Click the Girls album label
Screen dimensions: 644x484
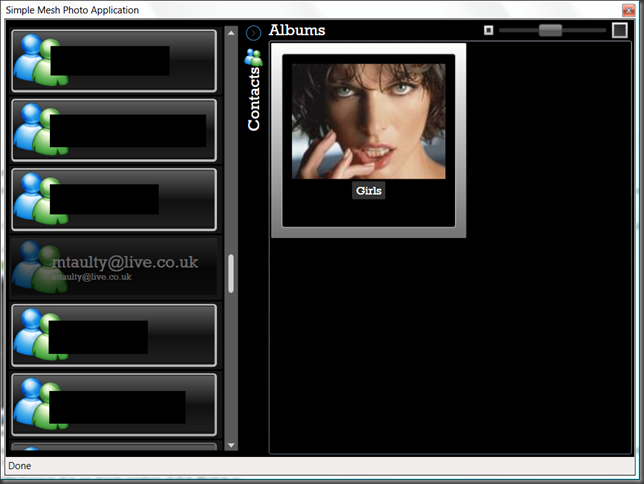[x=368, y=191]
